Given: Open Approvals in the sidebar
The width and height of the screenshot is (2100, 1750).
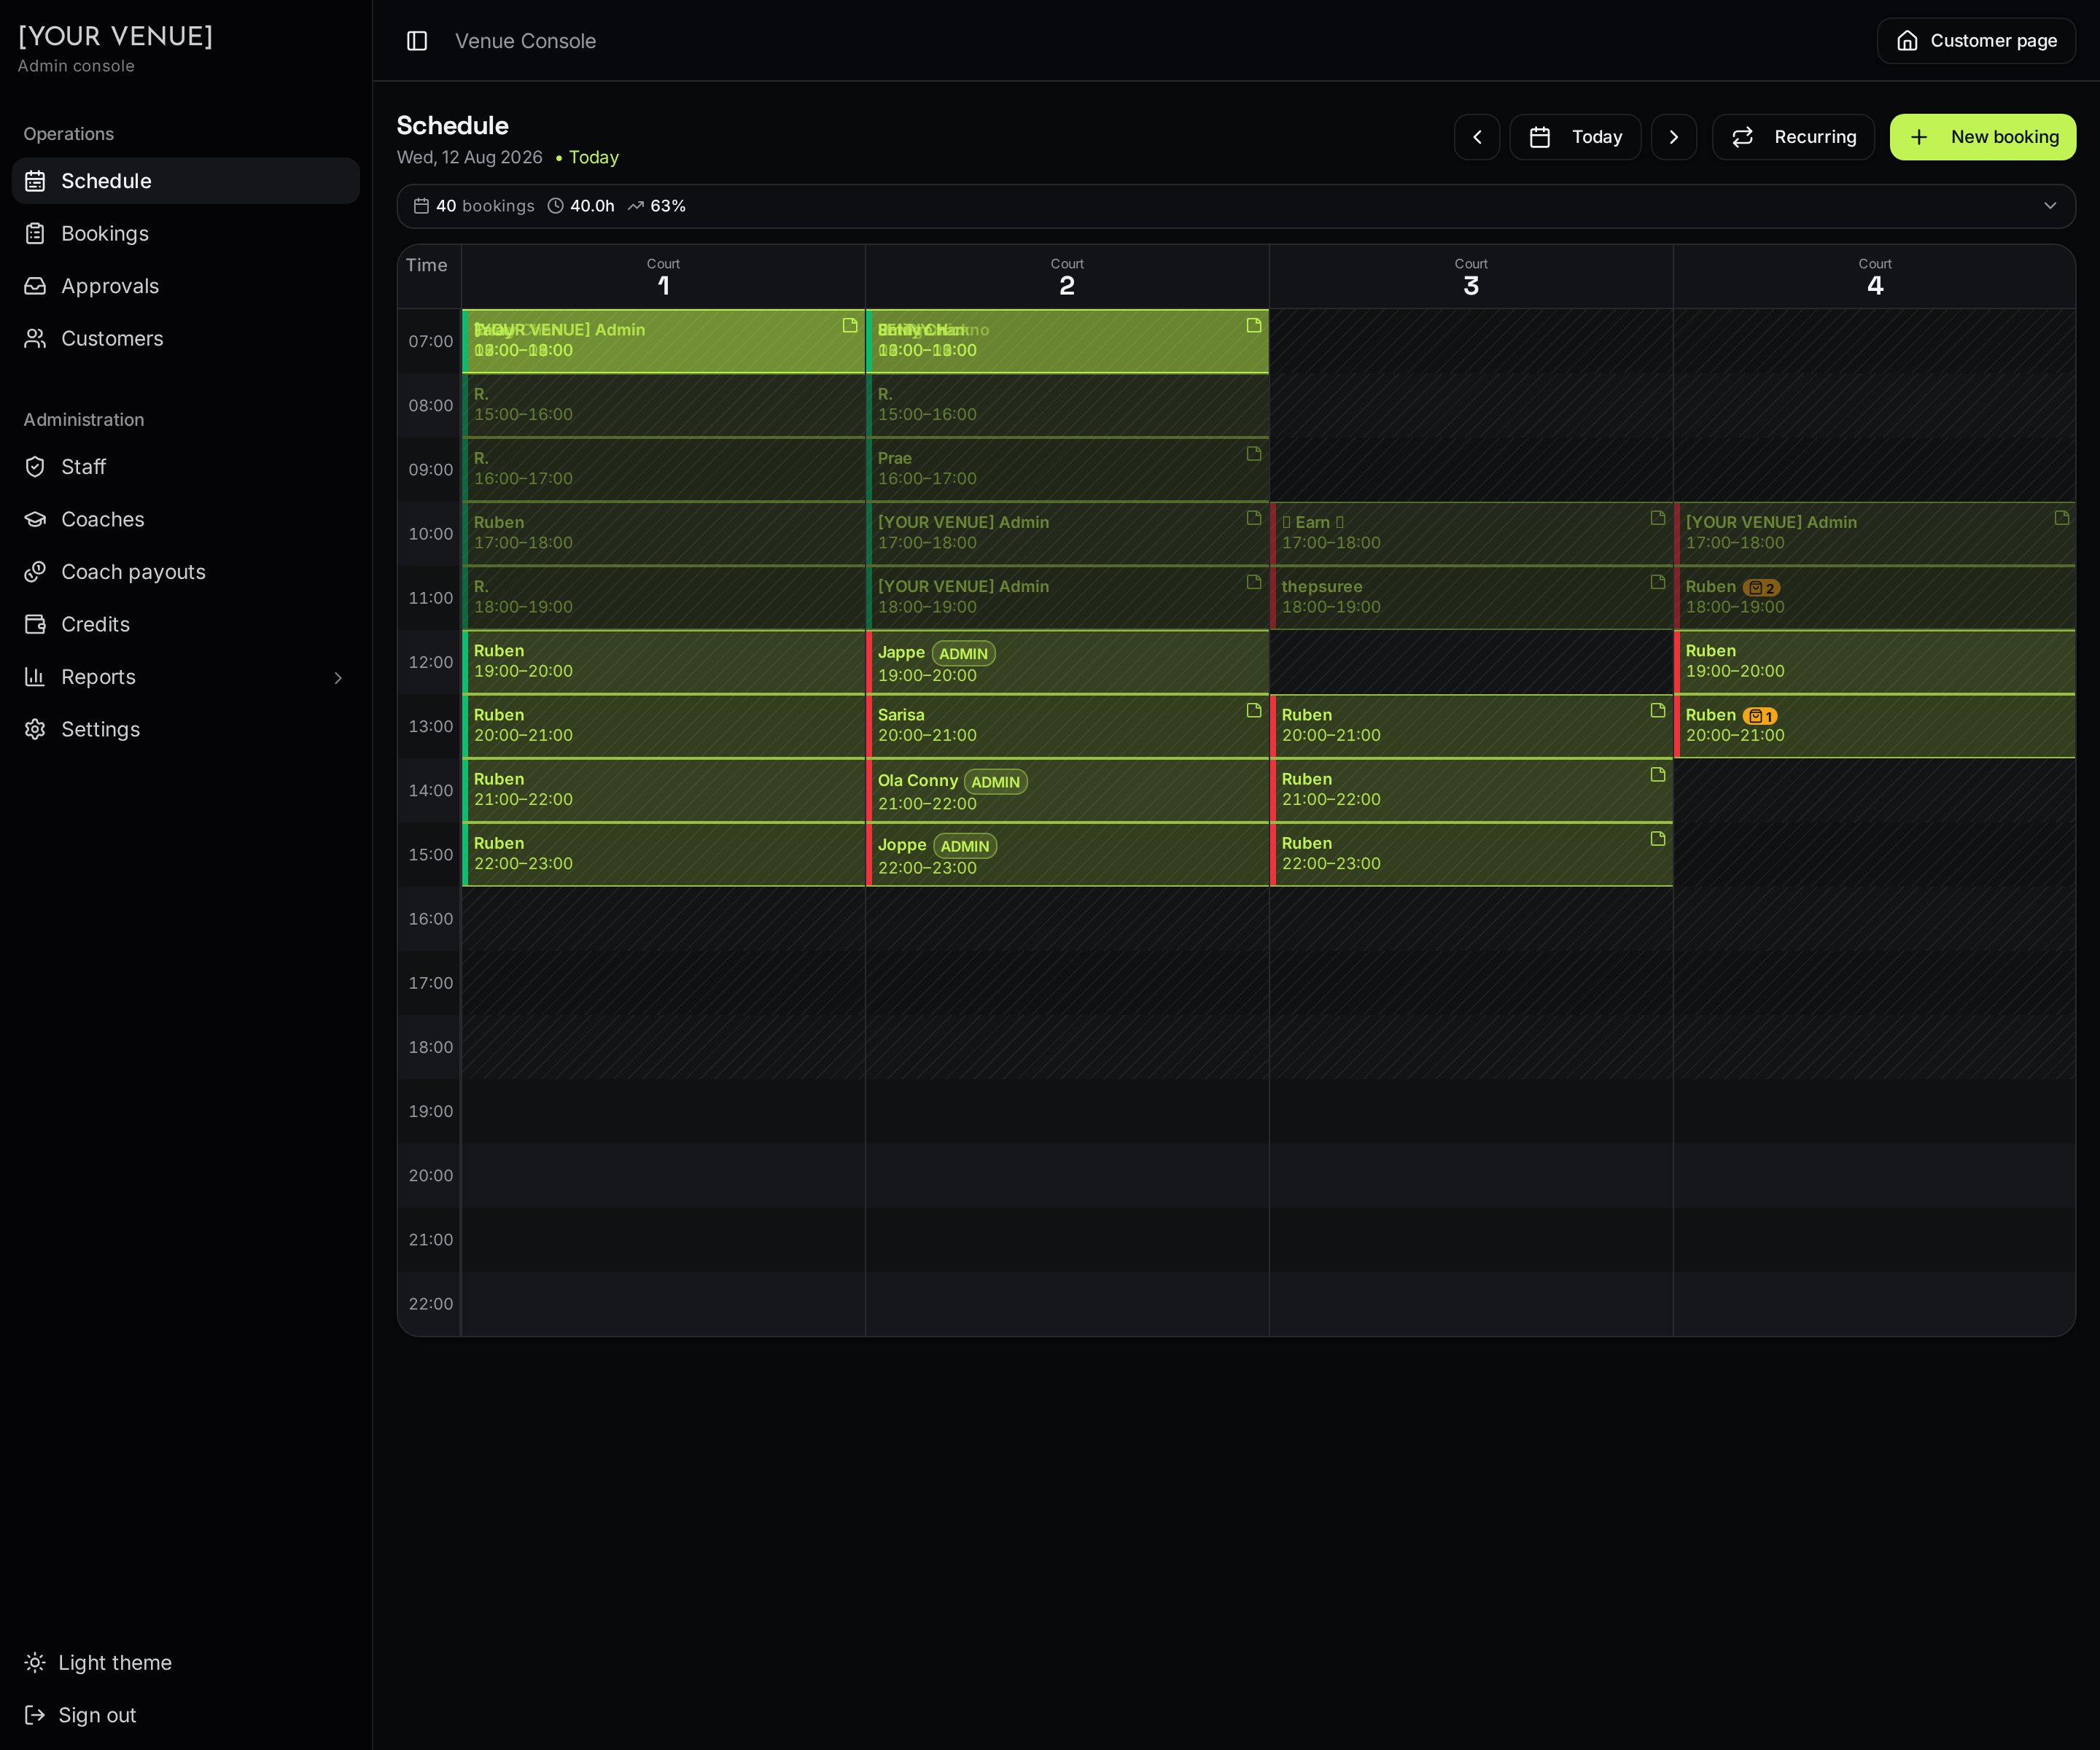Looking at the screenshot, I should point(186,286).
